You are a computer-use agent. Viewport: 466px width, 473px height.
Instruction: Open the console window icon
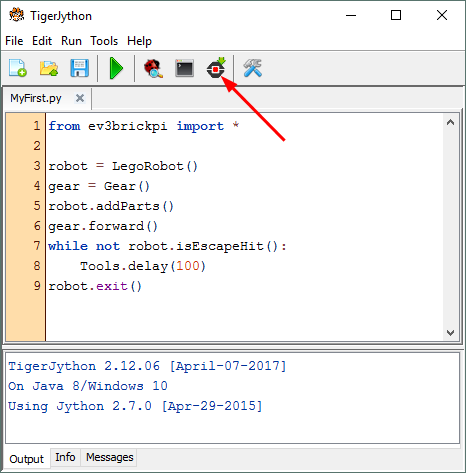(x=184, y=68)
